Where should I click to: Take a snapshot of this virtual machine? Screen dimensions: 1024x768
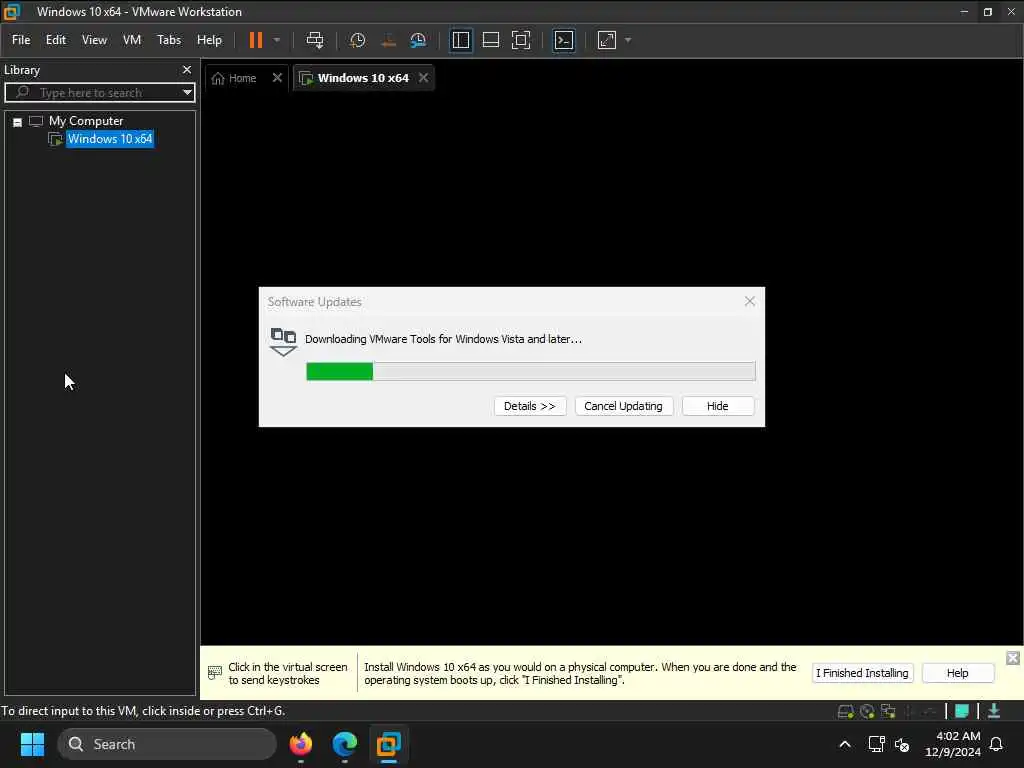click(x=357, y=40)
